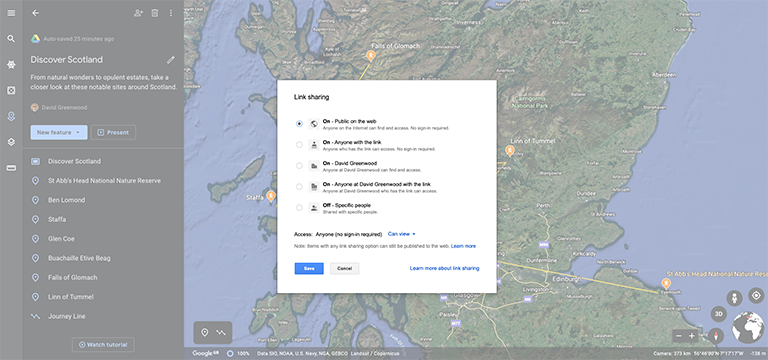
Task: Open Voyager ship wheel icon
Action: [11, 64]
